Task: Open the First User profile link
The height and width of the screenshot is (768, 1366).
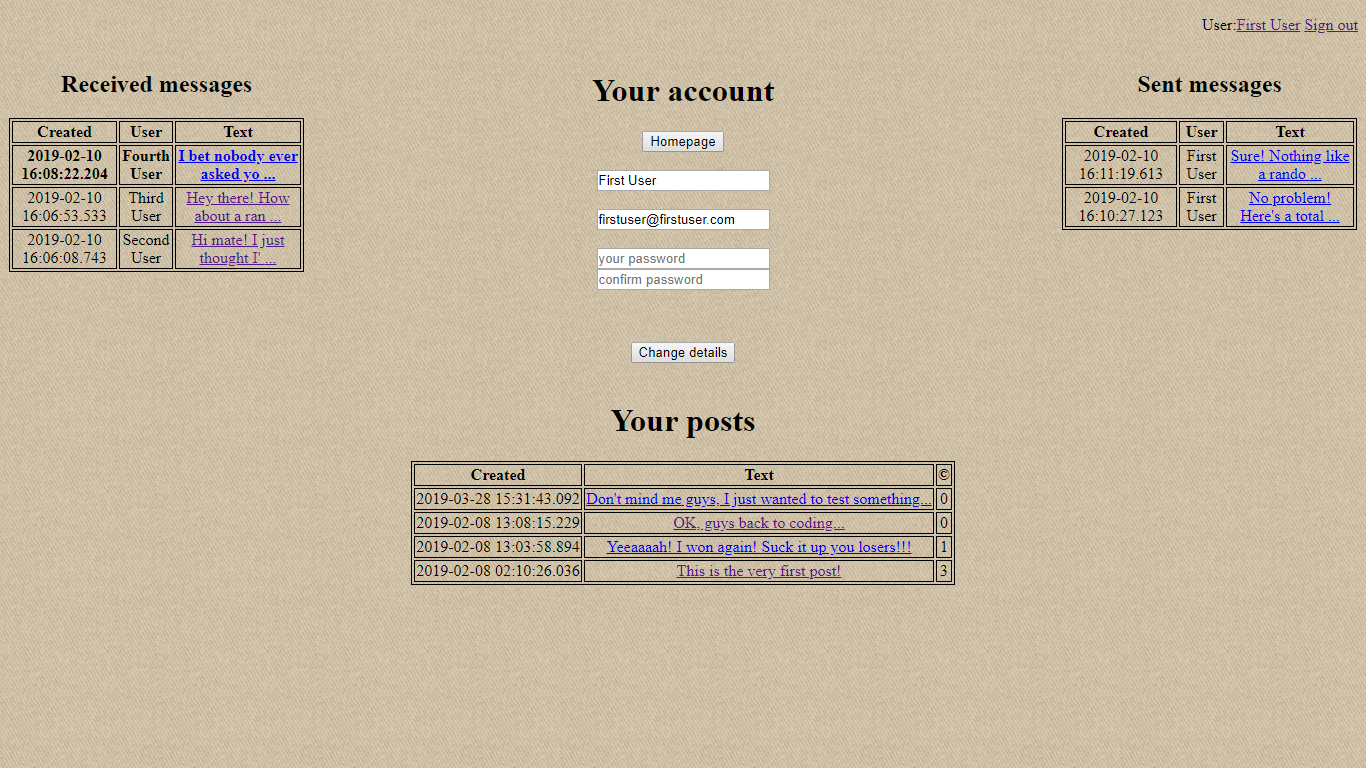Action: 1268,25
